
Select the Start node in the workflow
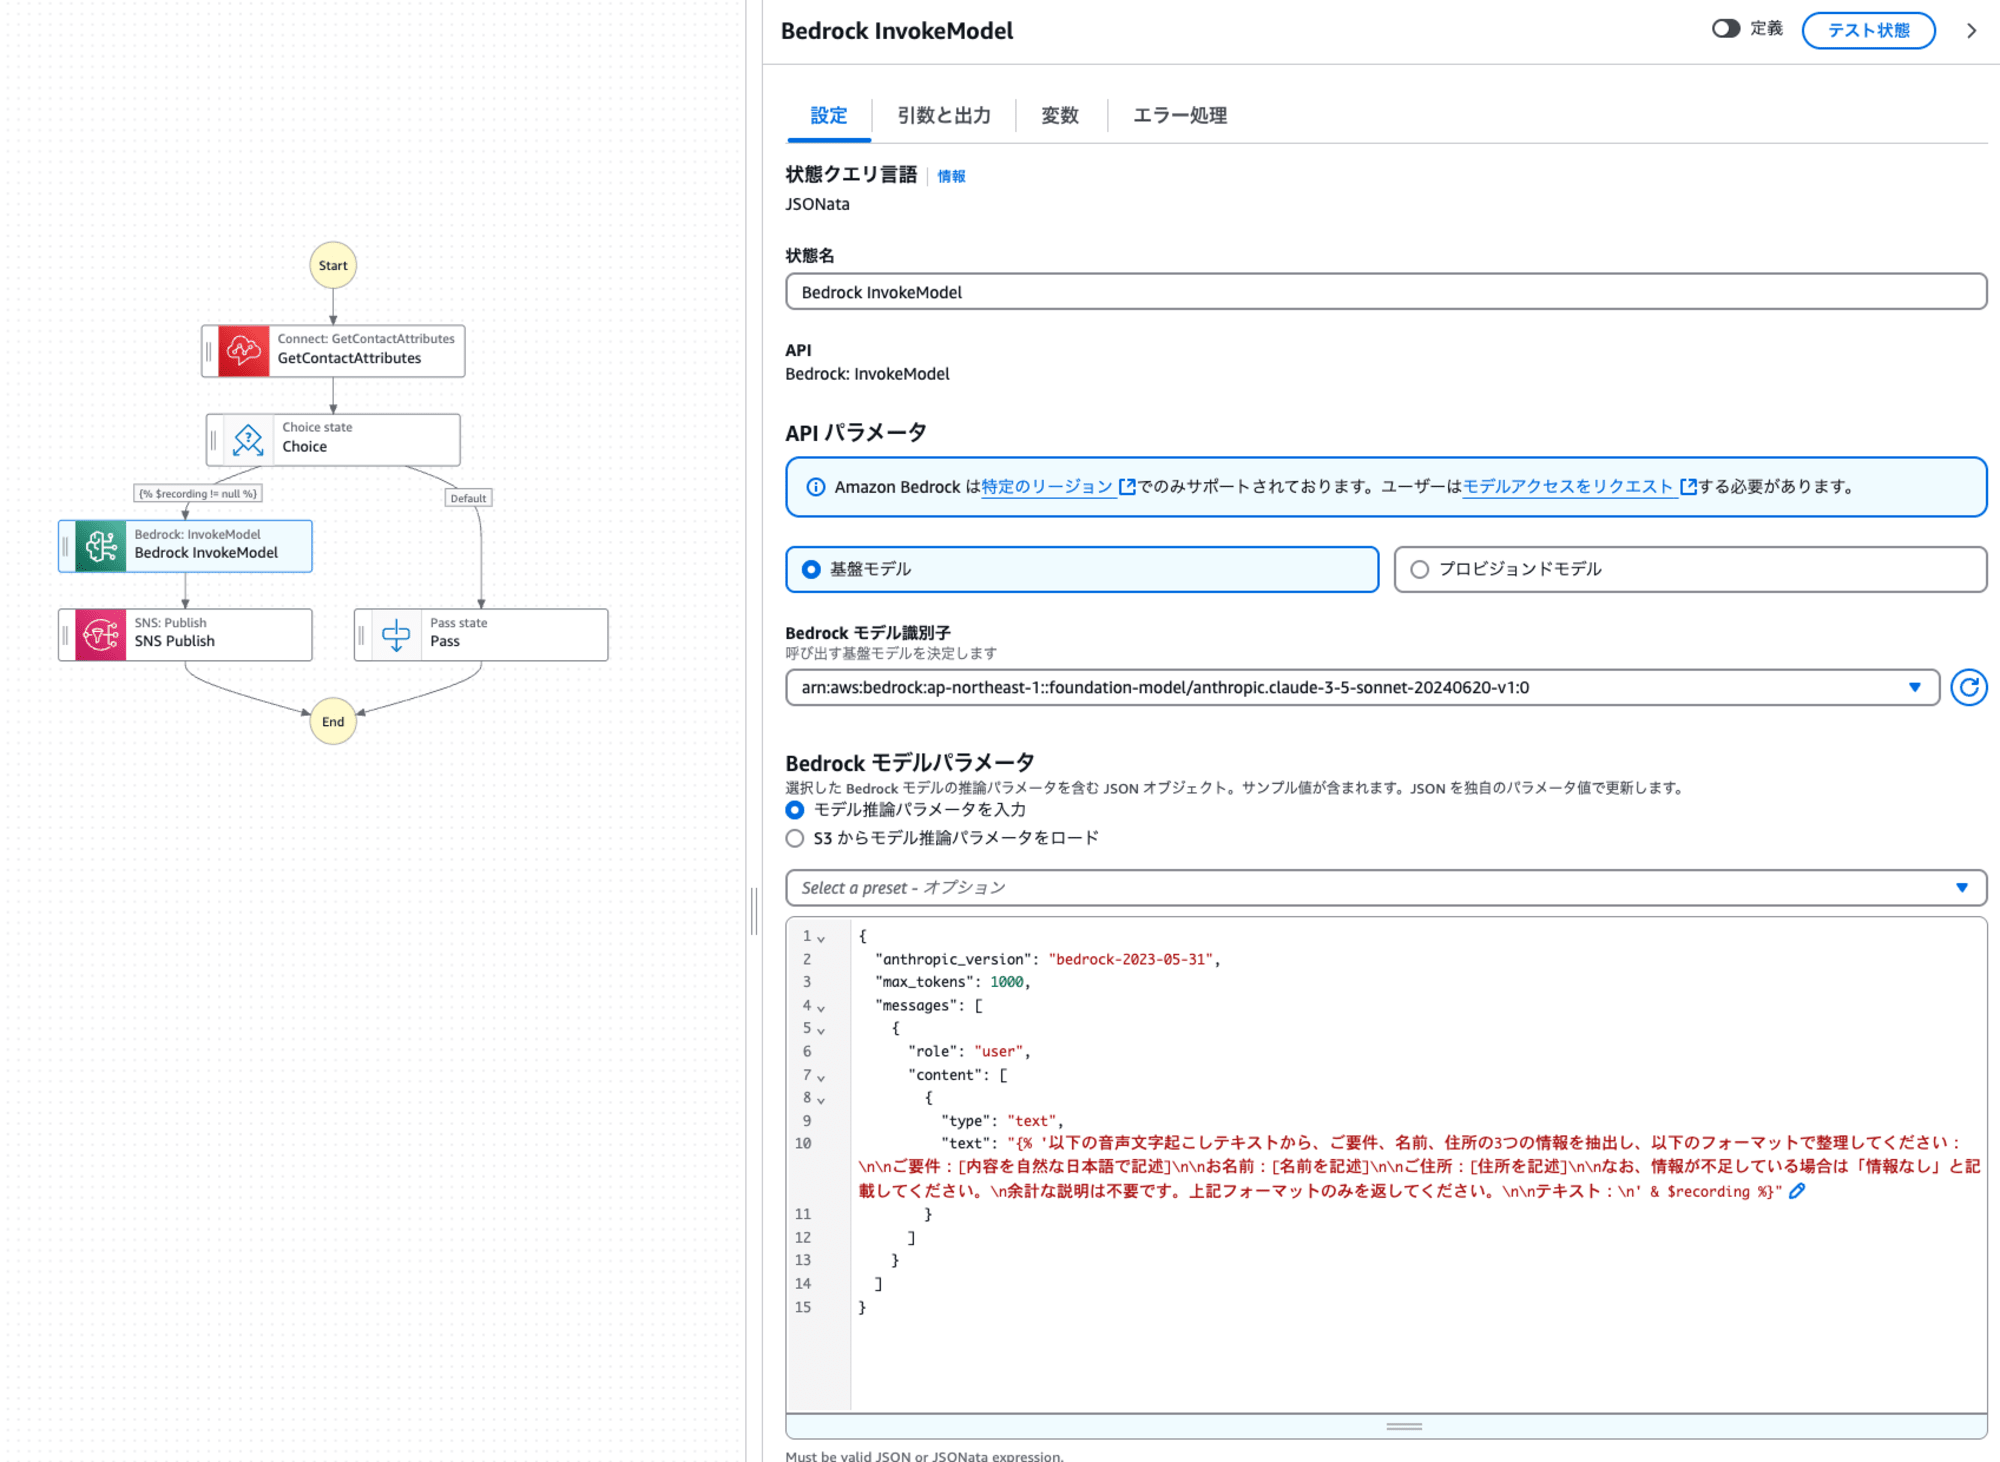pos(333,266)
